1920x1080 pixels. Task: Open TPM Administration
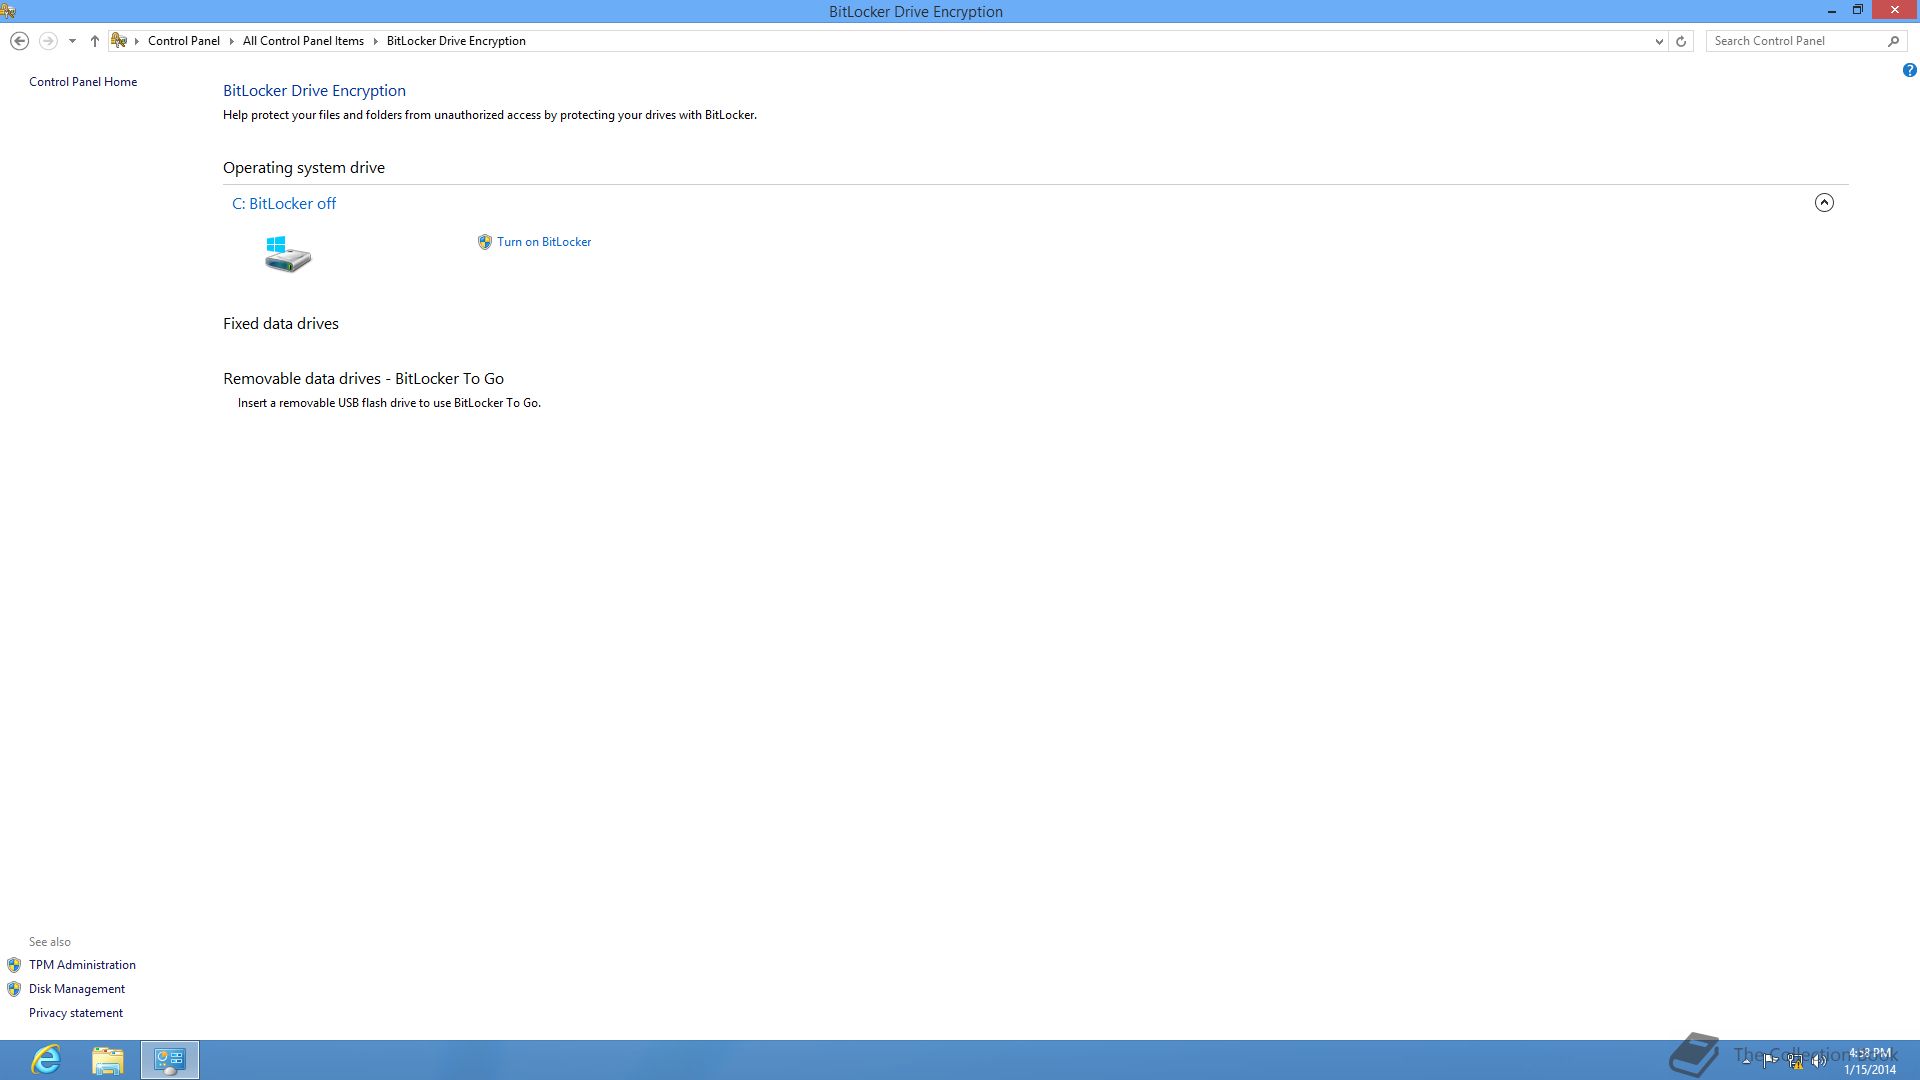82,965
